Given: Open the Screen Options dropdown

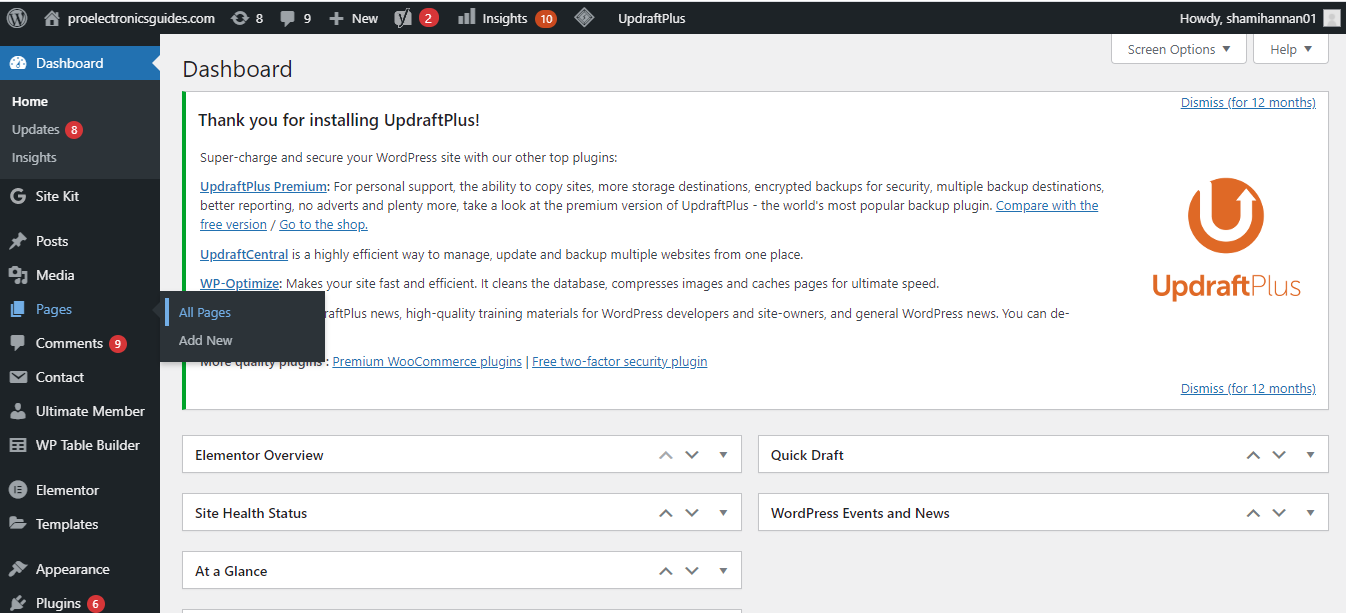Looking at the screenshot, I should [1178, 49].
